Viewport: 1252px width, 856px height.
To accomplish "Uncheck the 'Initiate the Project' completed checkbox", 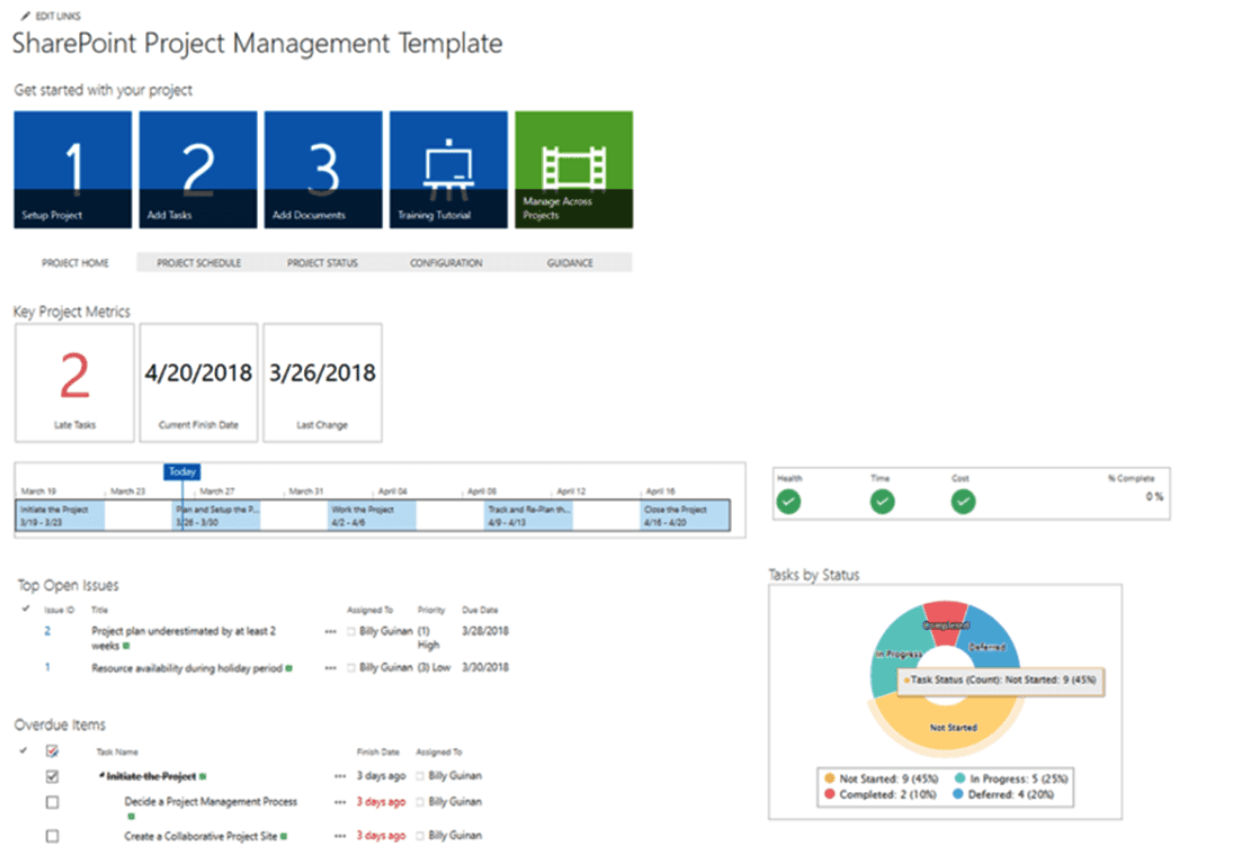I will [53, 776].
